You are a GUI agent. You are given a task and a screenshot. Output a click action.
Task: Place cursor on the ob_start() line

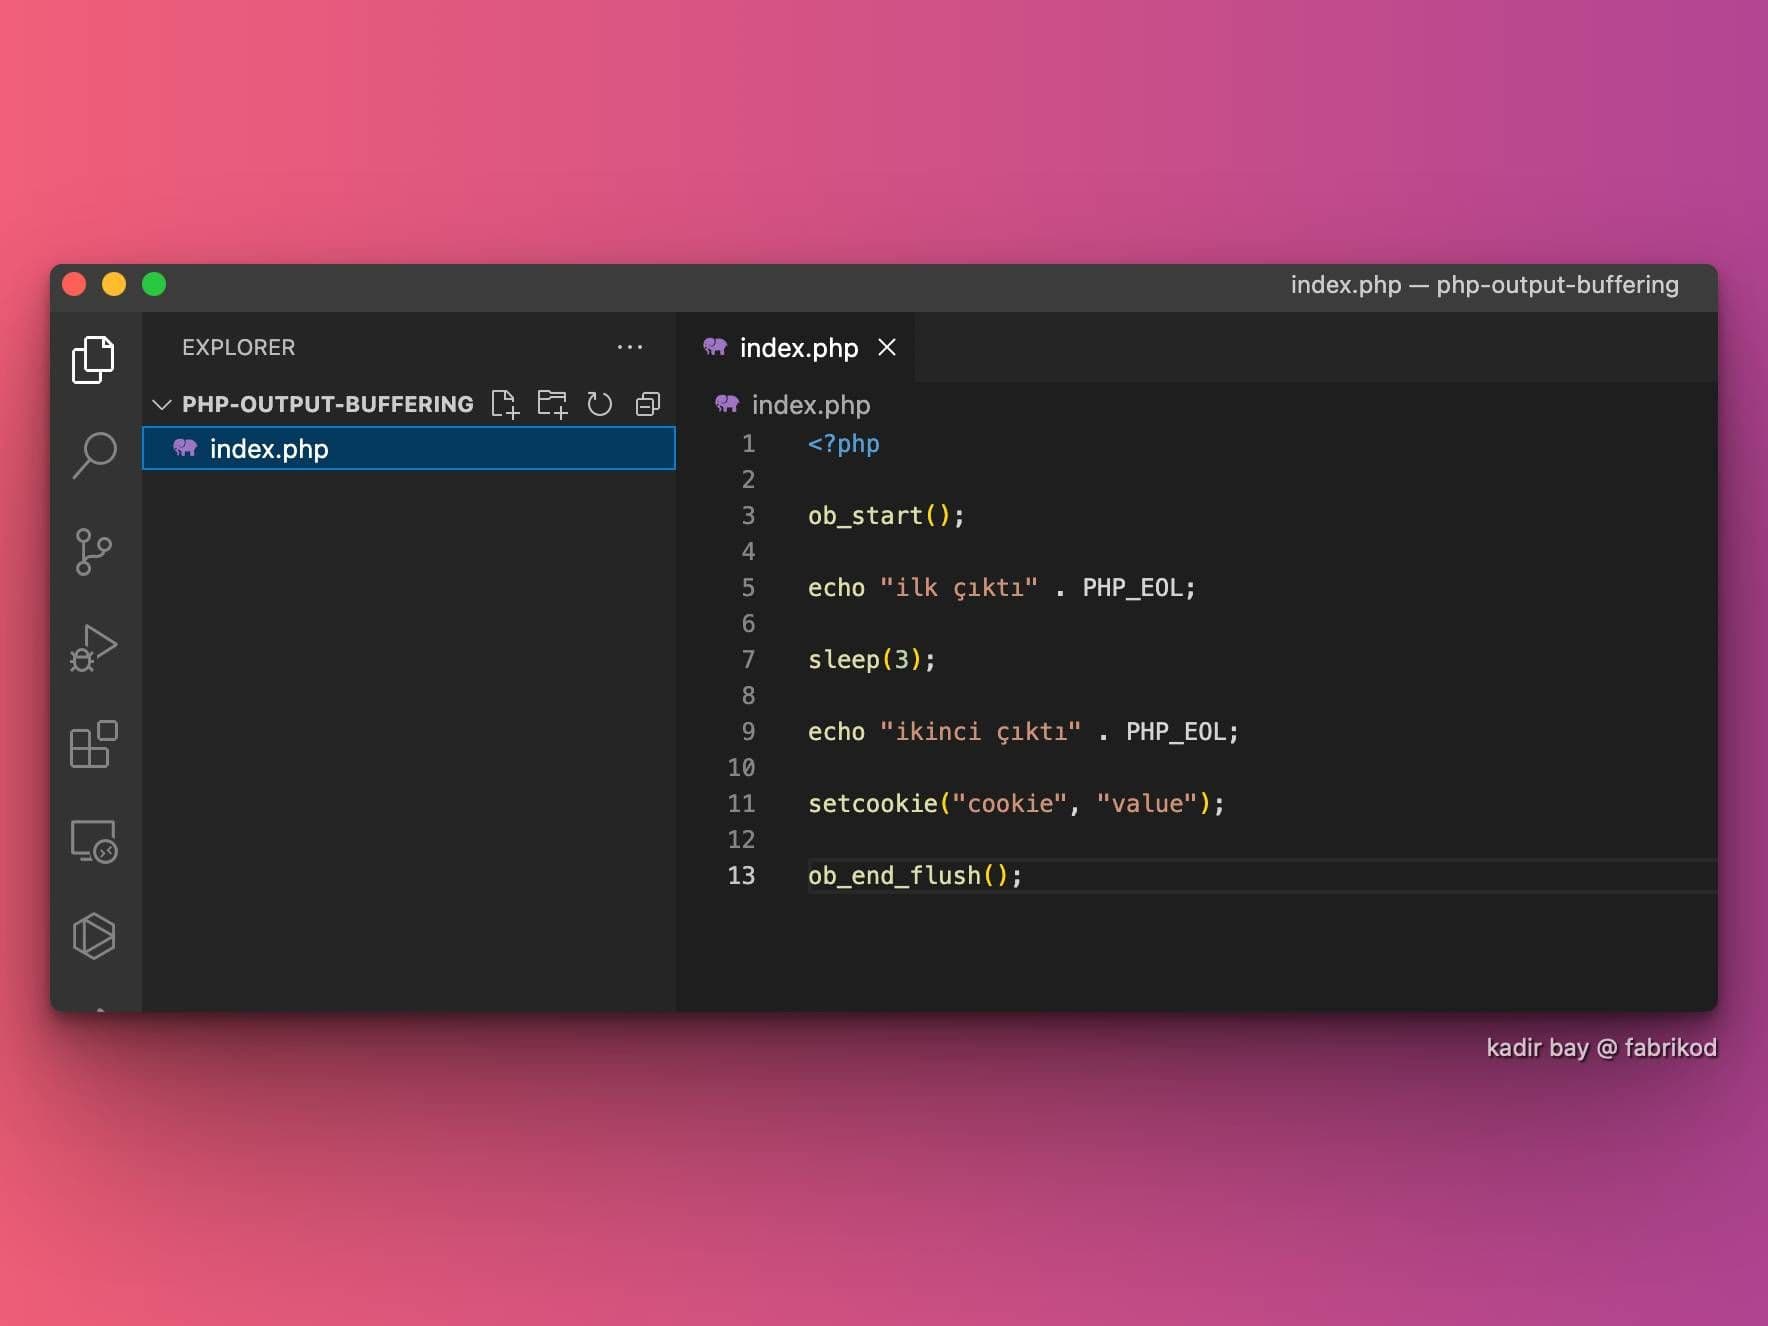[x=885, y=516]
